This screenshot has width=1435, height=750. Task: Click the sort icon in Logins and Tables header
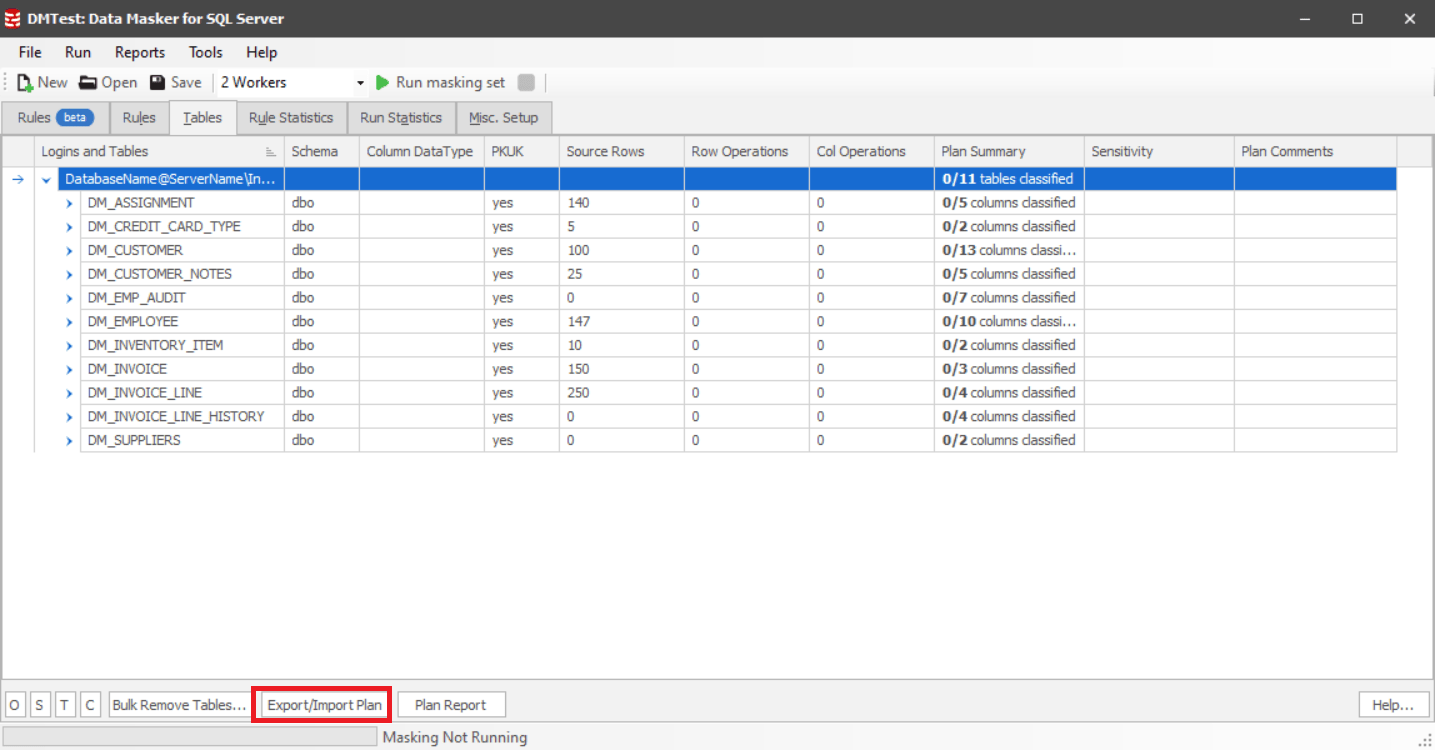click(271, 152)
